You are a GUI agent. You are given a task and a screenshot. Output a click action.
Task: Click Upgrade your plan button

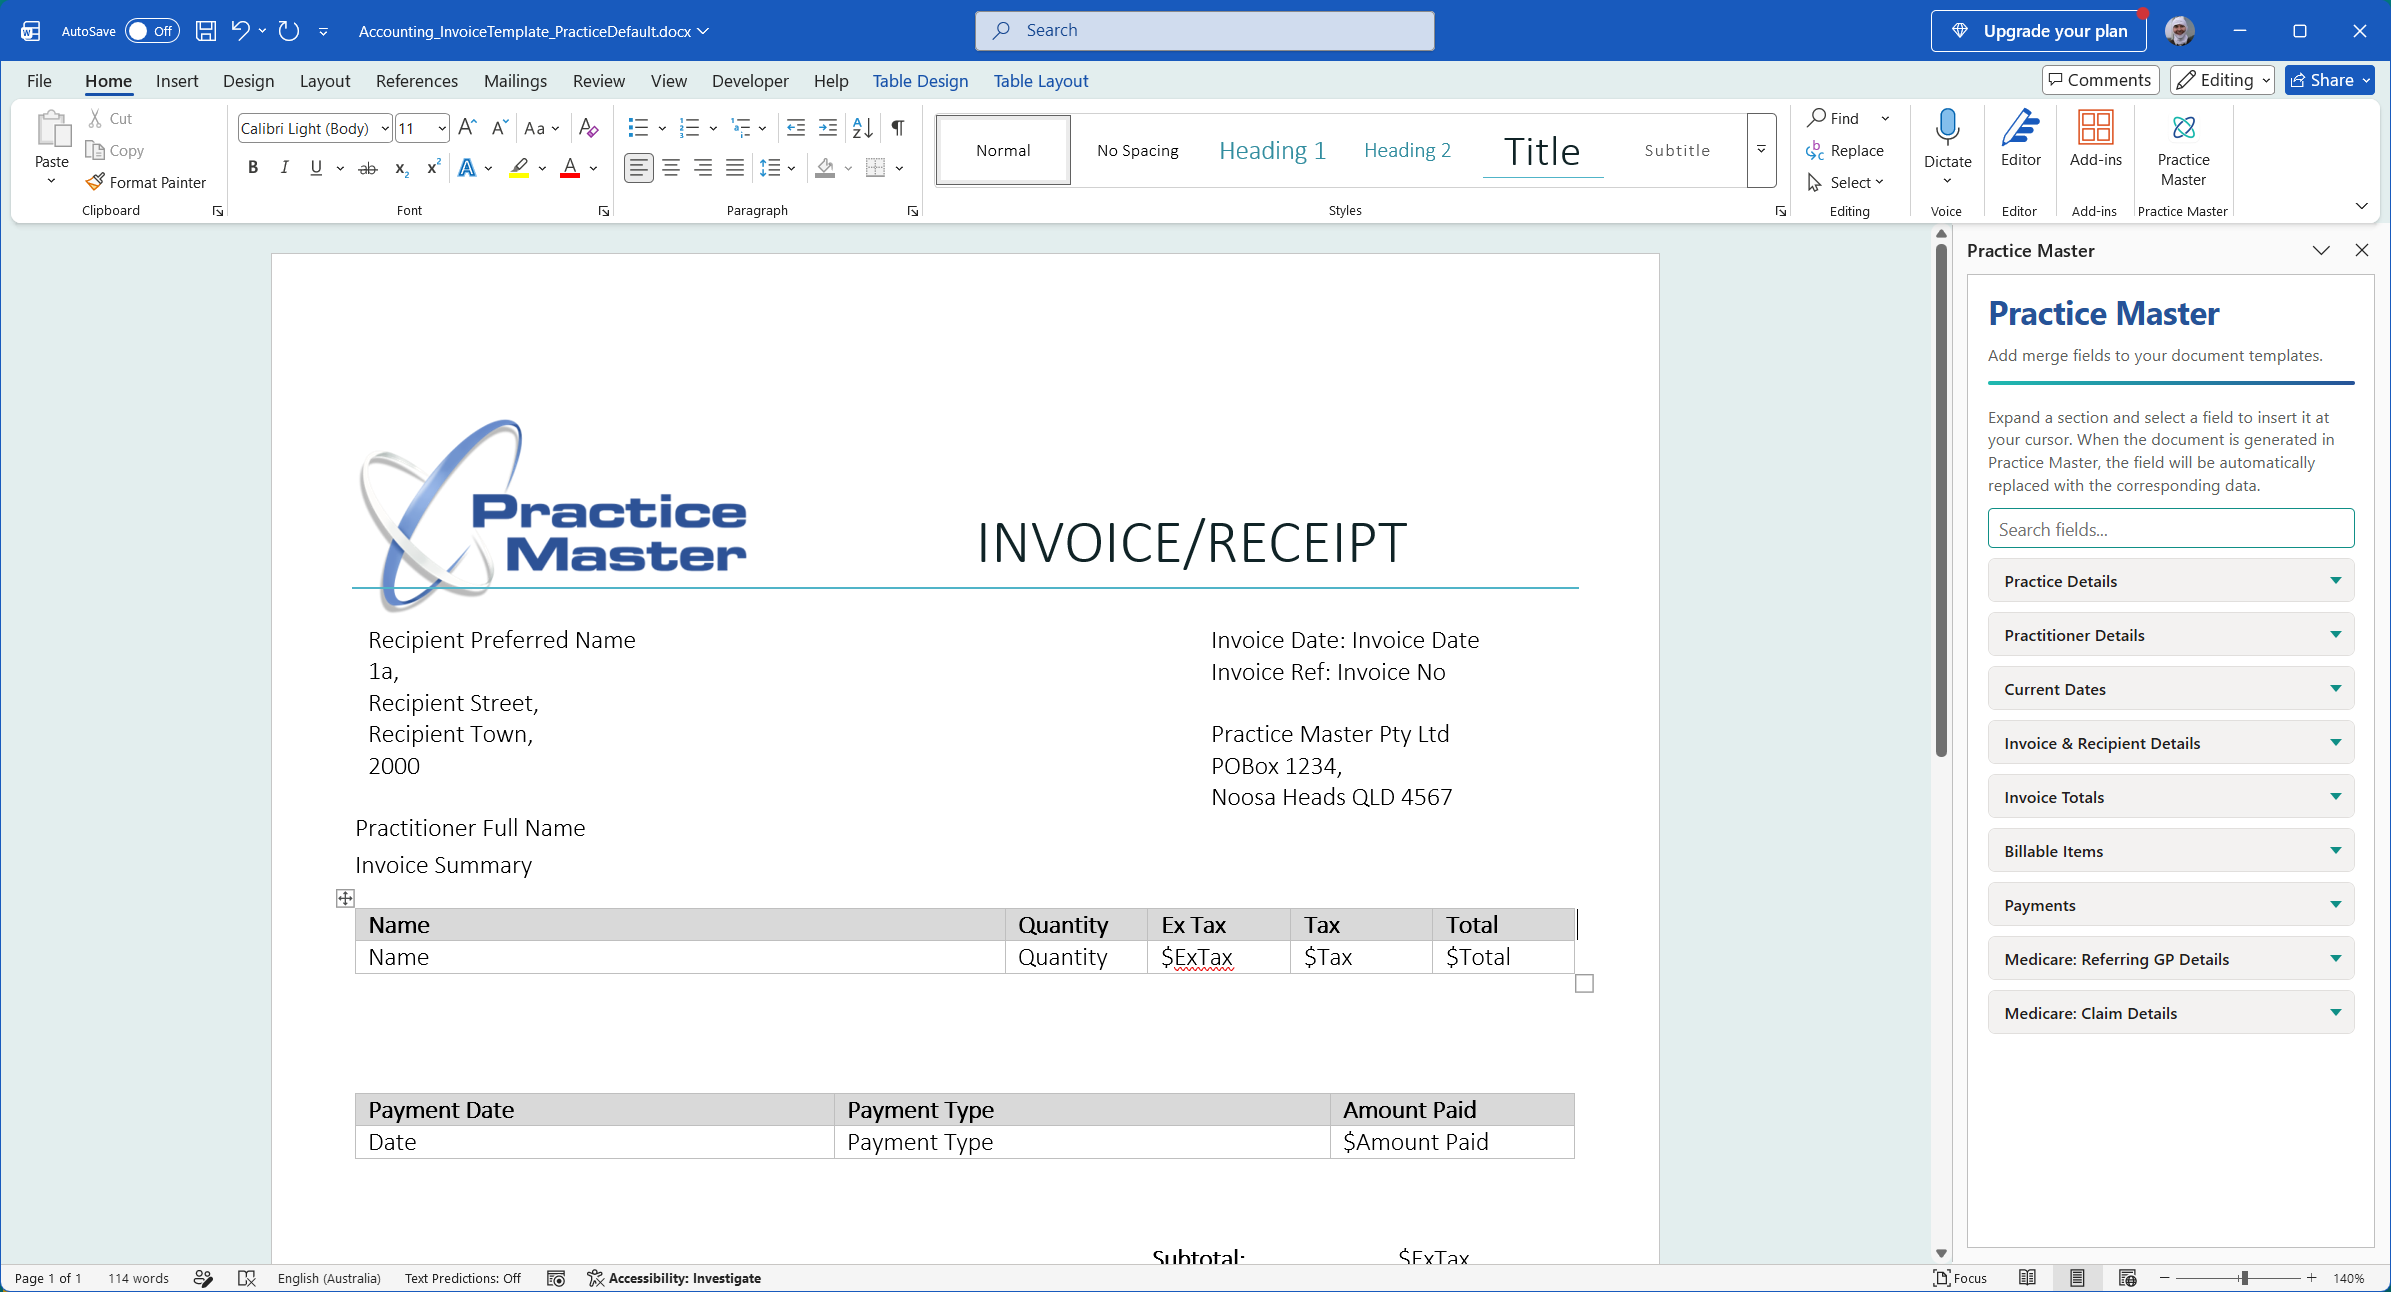pyautogui.click(x=2038, y=31)
